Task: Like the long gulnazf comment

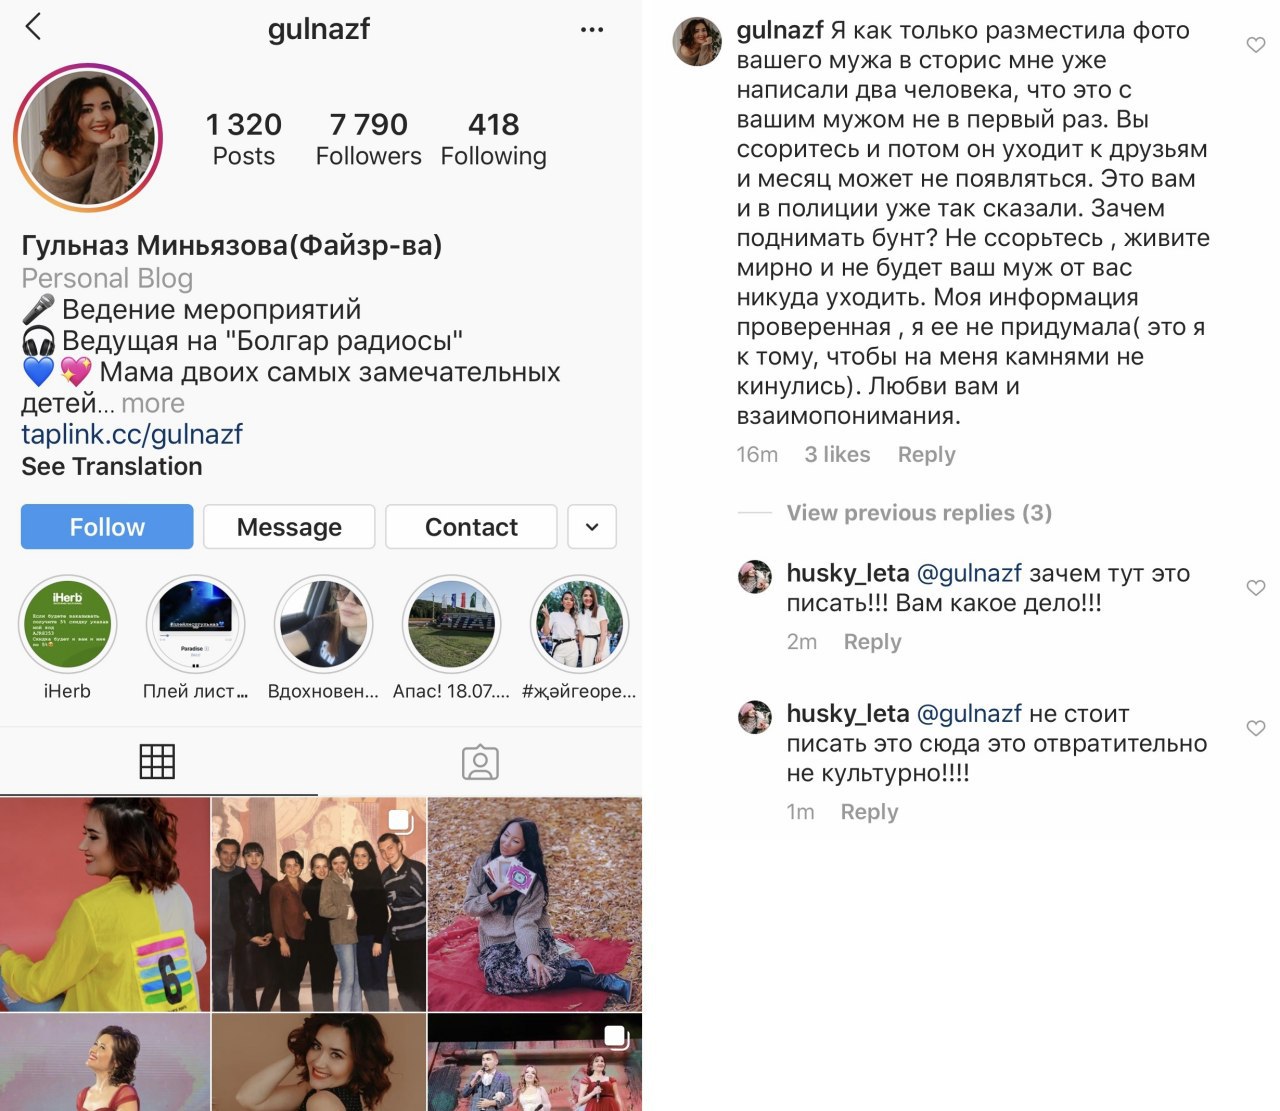Action: point(1256,44)
